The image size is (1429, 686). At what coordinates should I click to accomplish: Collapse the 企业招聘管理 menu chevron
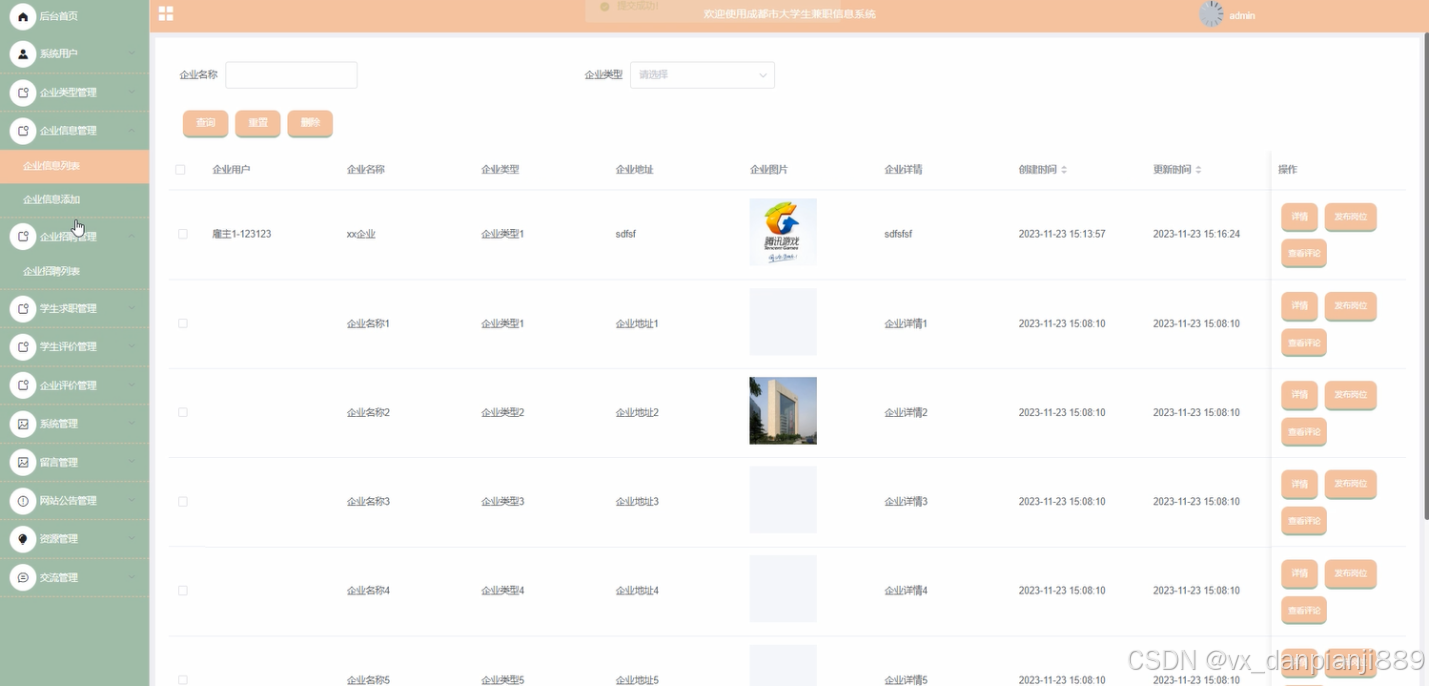tap(132, 237)
